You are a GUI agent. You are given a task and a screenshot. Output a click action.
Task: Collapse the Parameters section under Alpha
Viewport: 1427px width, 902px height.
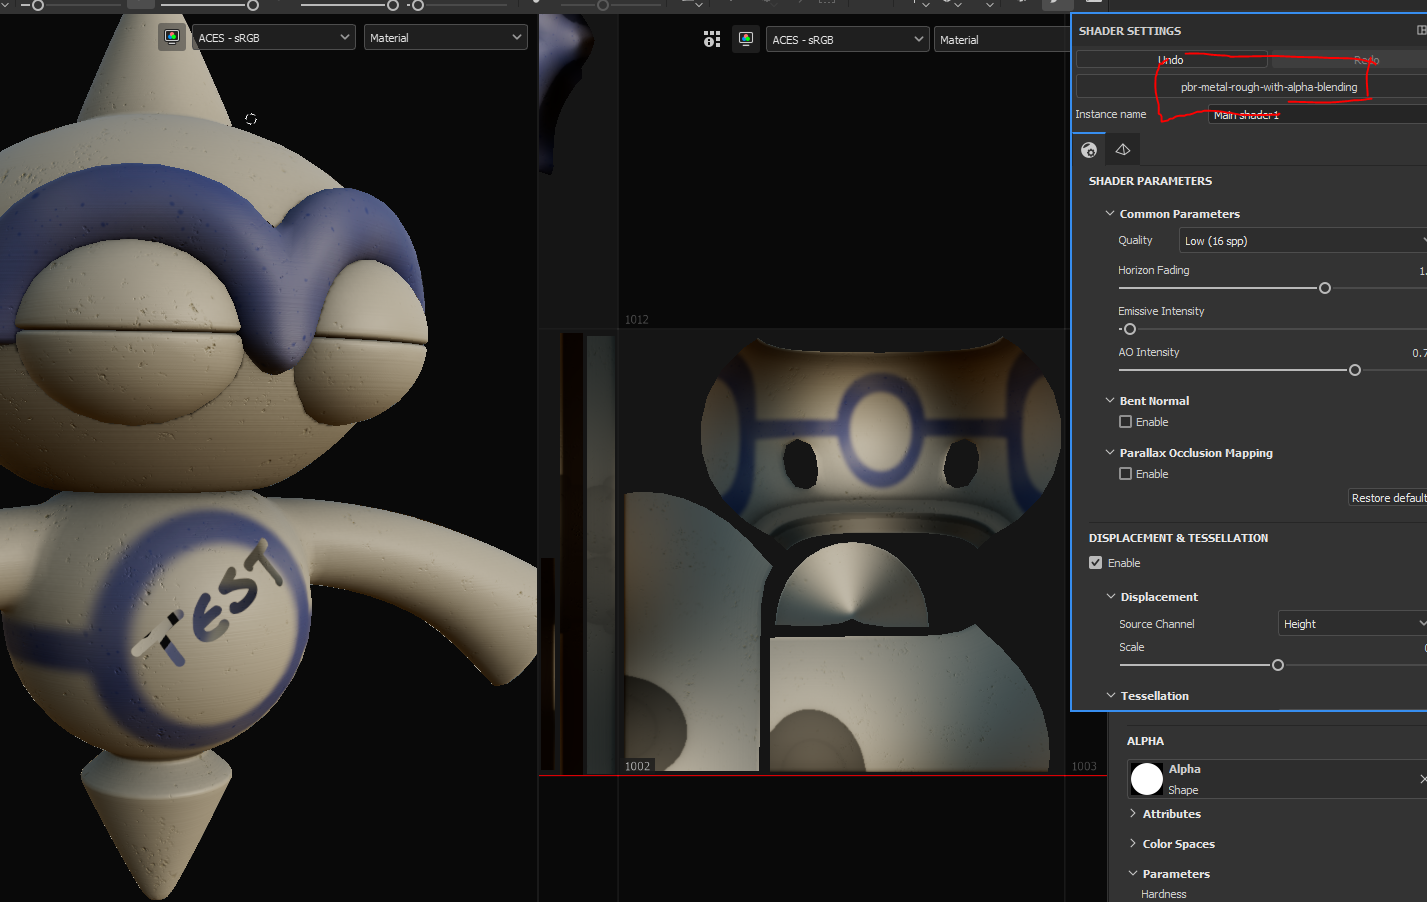[1133, 874]
